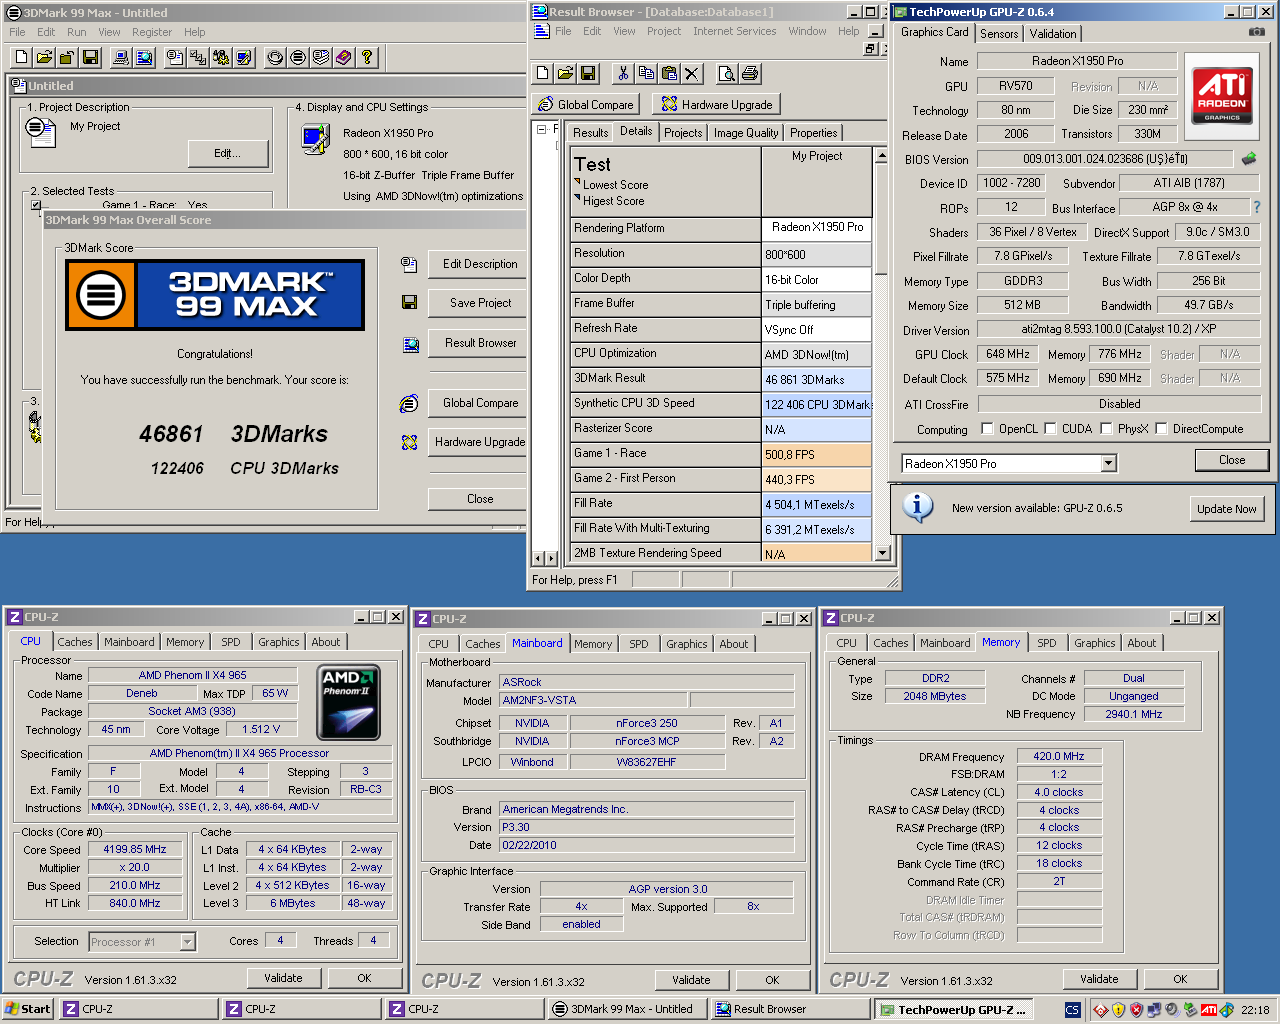Click TechPowerUp GPU-Z taskbar button
Screen dimensions: 1280x1024
tap(954, 1010)
